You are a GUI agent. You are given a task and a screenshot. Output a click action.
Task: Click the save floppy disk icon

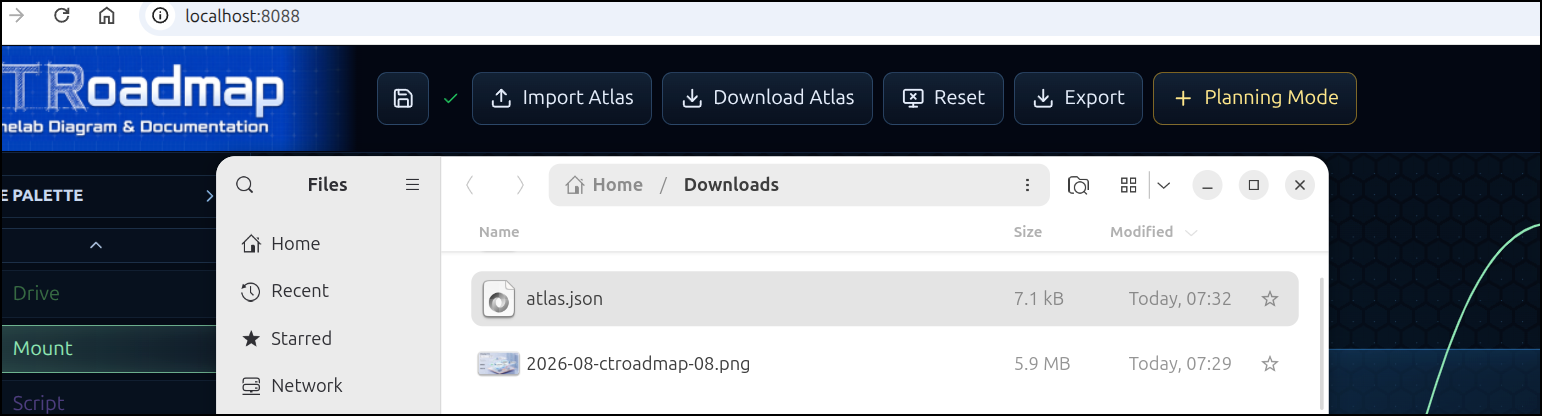(403, 98)
